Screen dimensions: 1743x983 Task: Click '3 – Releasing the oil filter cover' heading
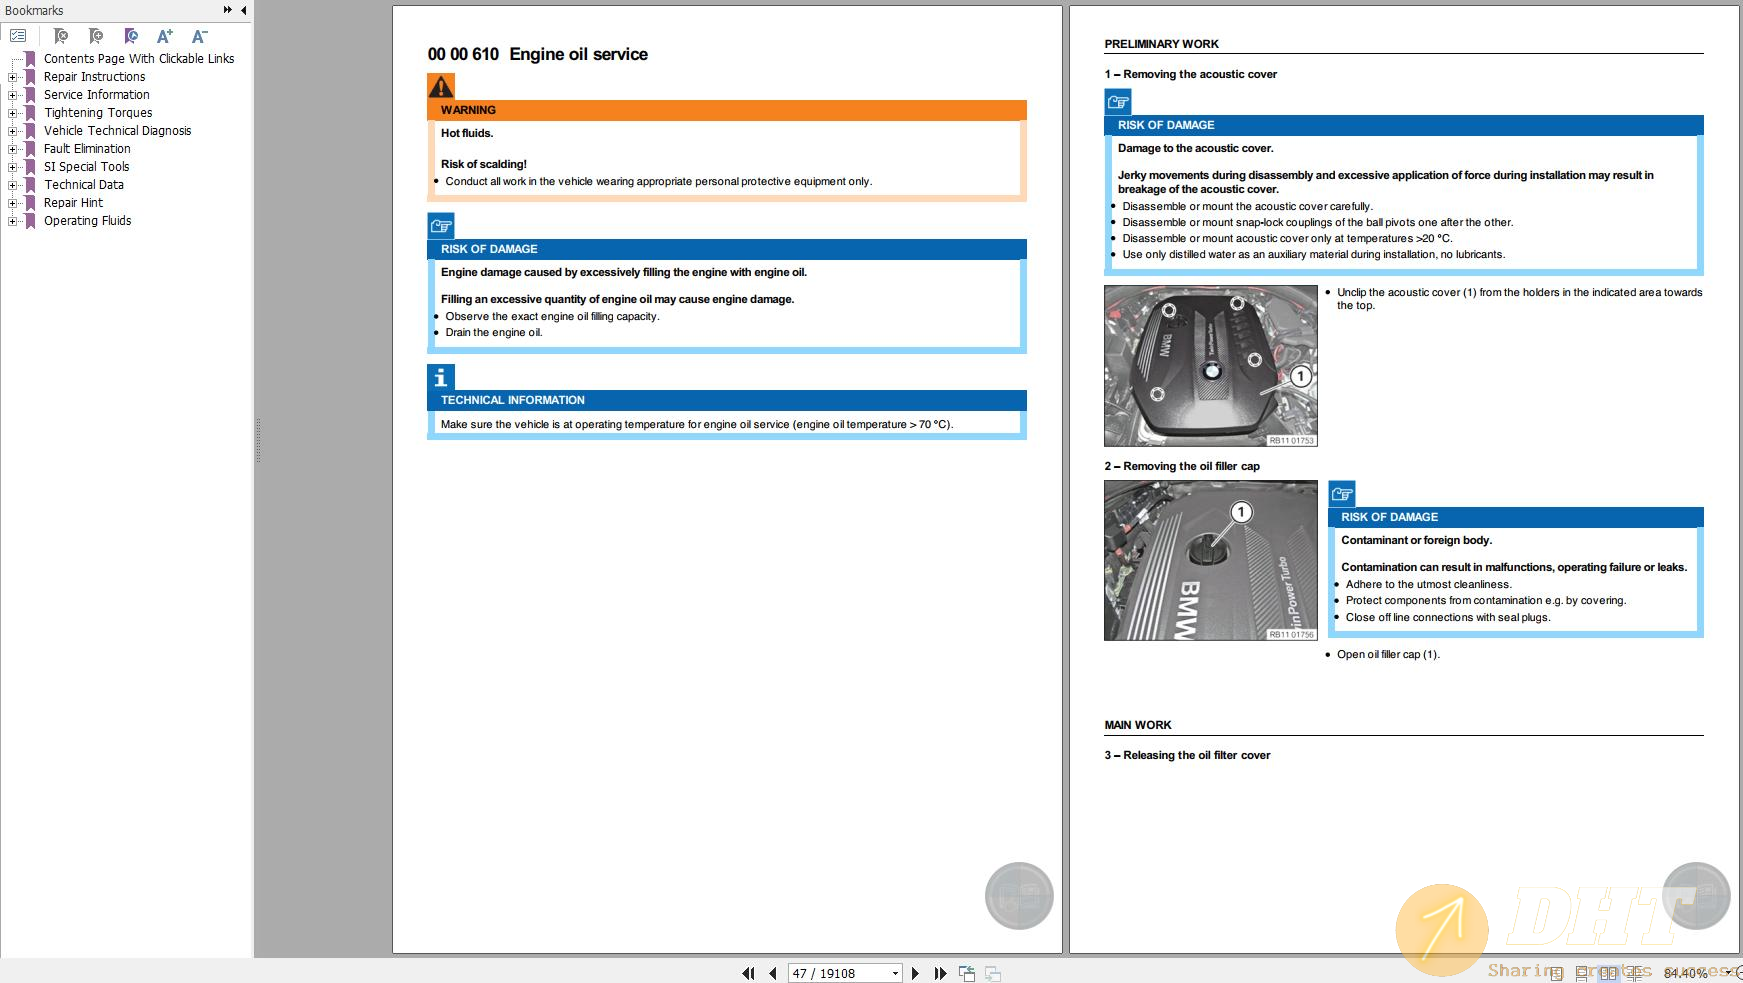[x=1187, y=755]
